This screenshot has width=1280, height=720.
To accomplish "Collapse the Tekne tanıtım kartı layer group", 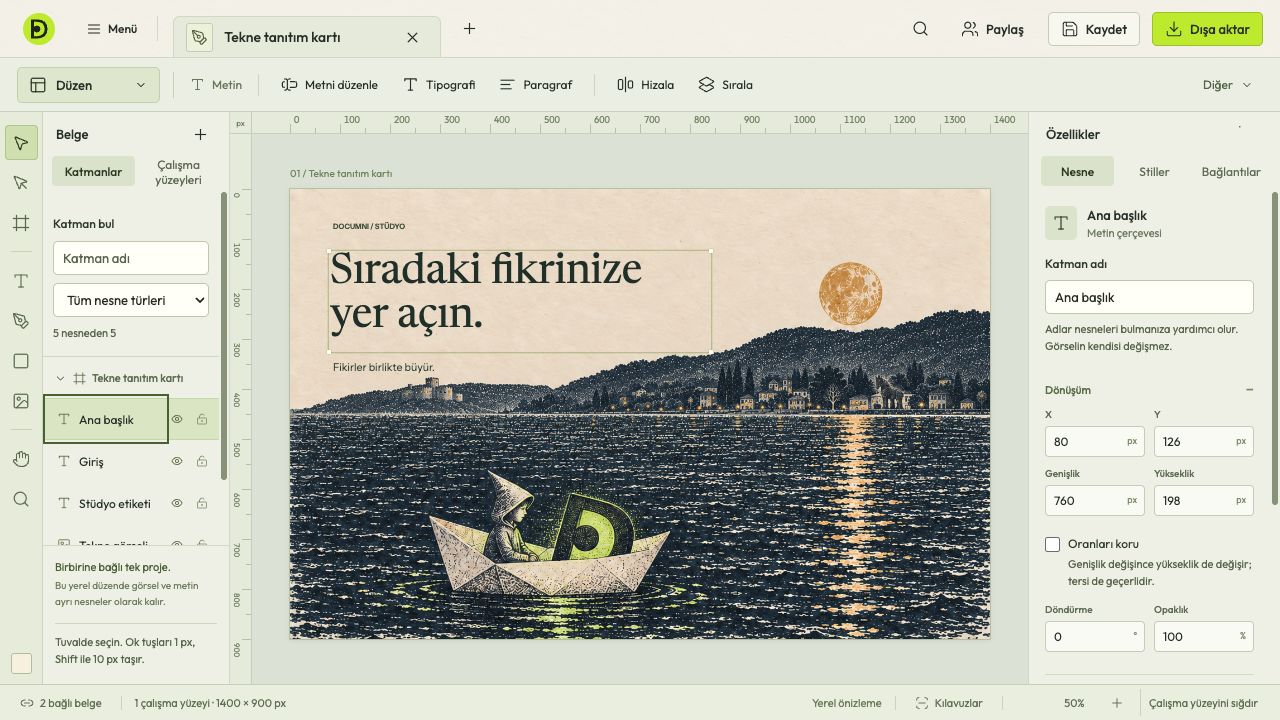I will (x=60, y=378).
